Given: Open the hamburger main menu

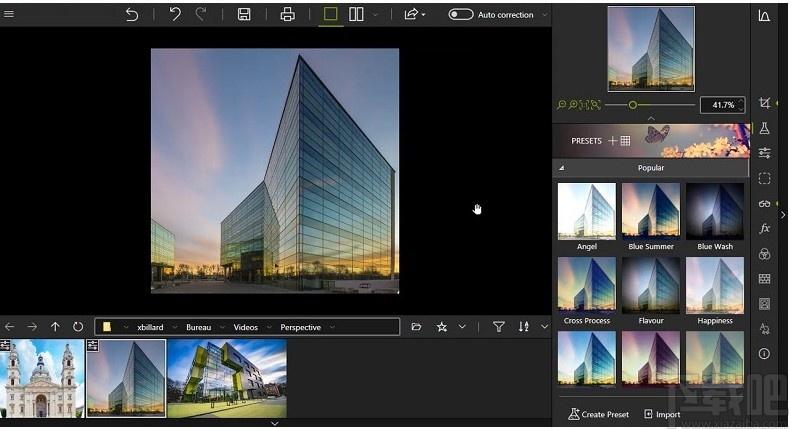Looking at the screenshot, I should [9, 15].
